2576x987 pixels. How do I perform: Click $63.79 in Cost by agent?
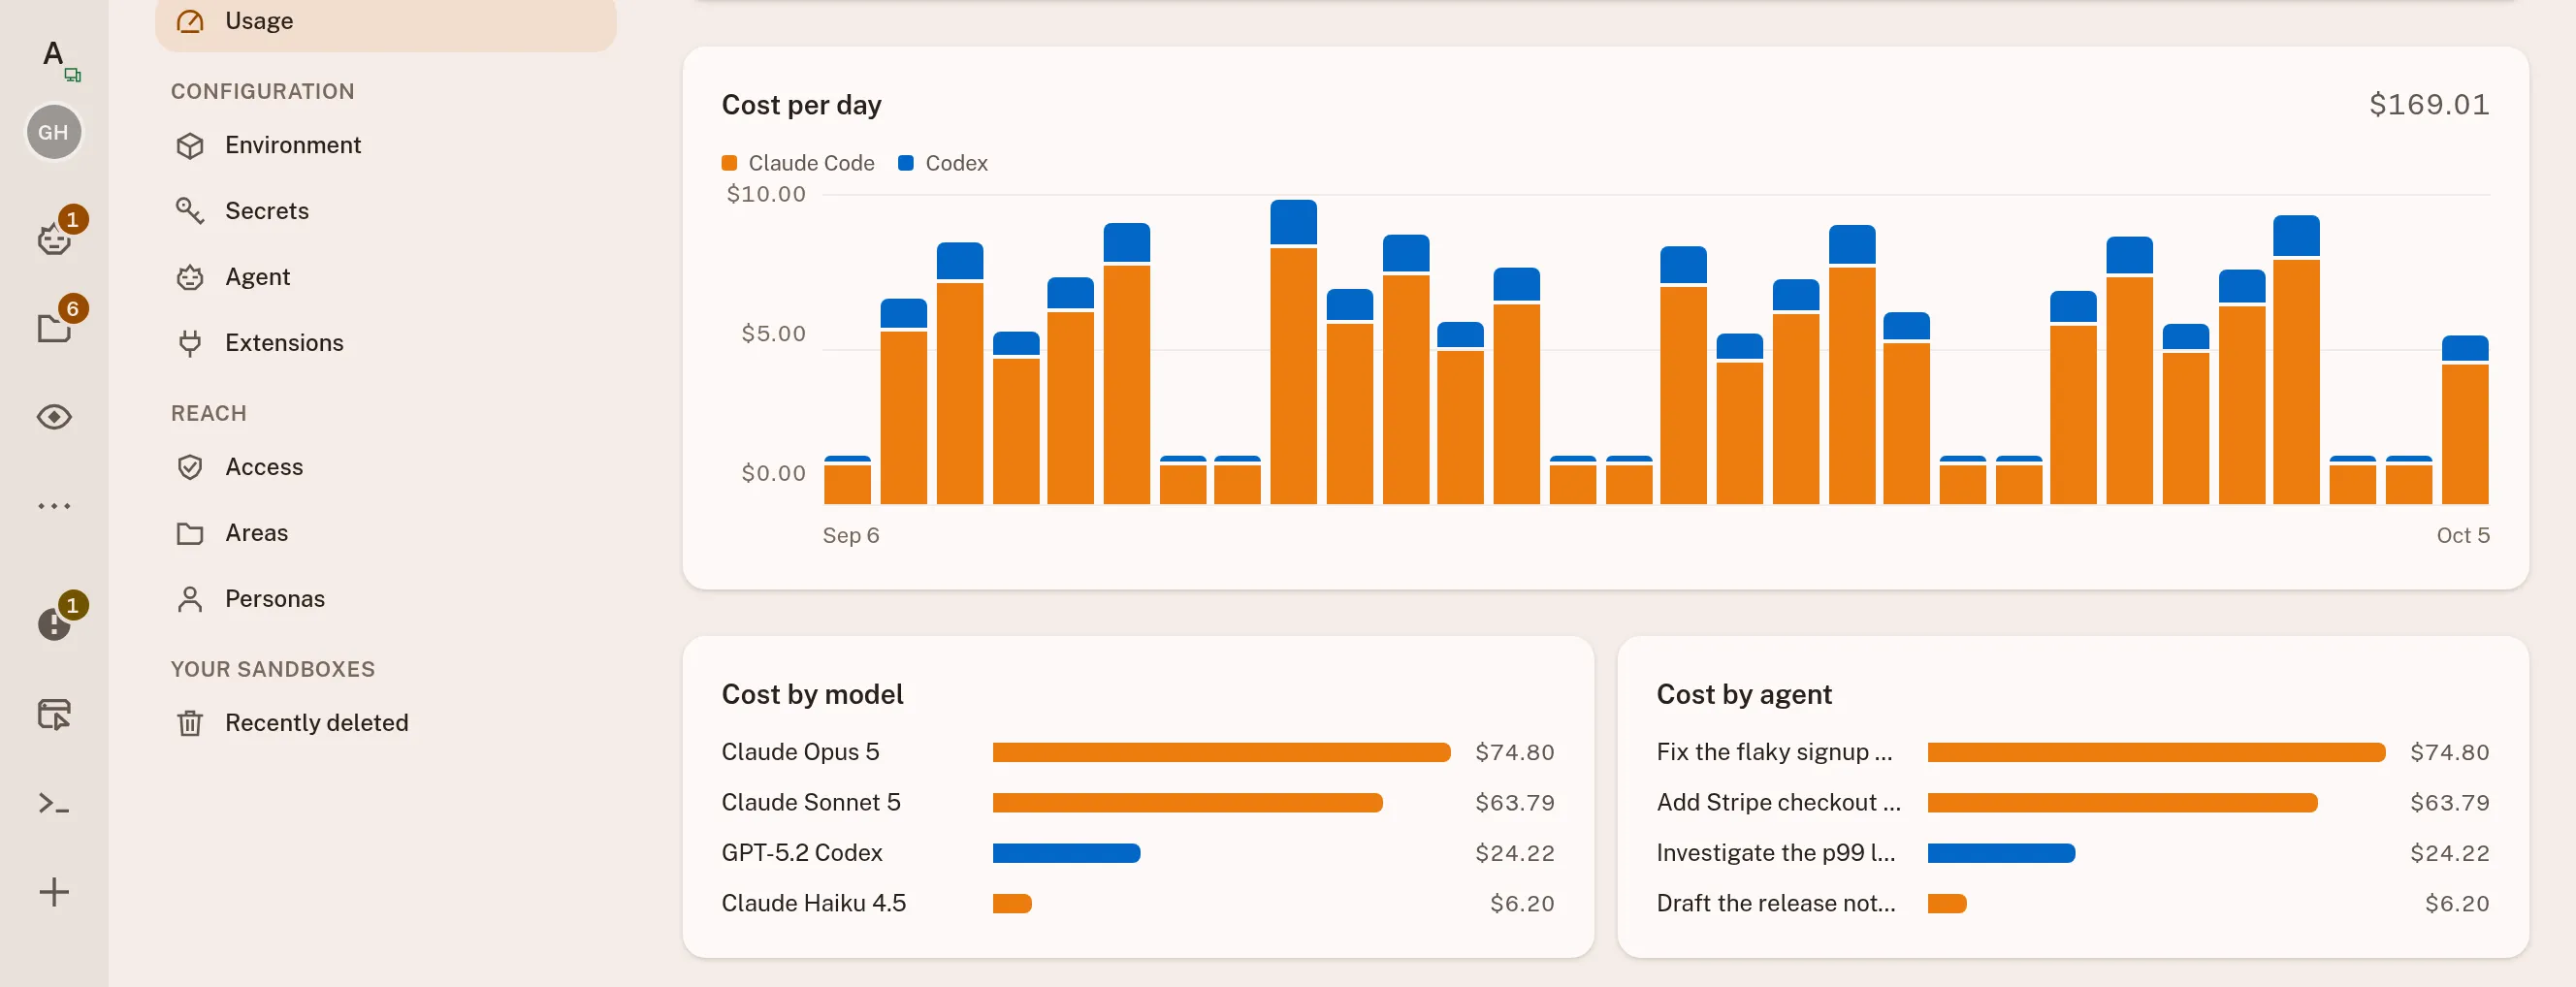pyautogui.click(x=2449, y=802)
